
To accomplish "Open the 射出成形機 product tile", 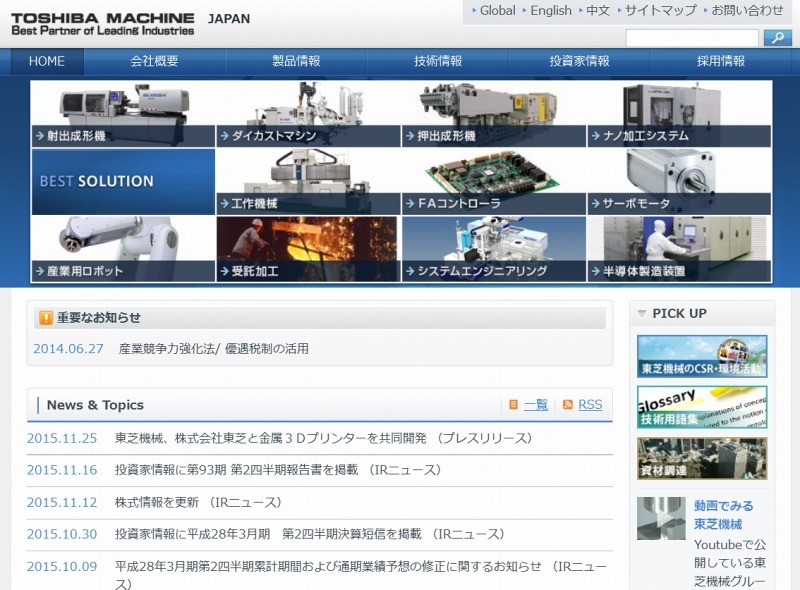I will 123,114.
